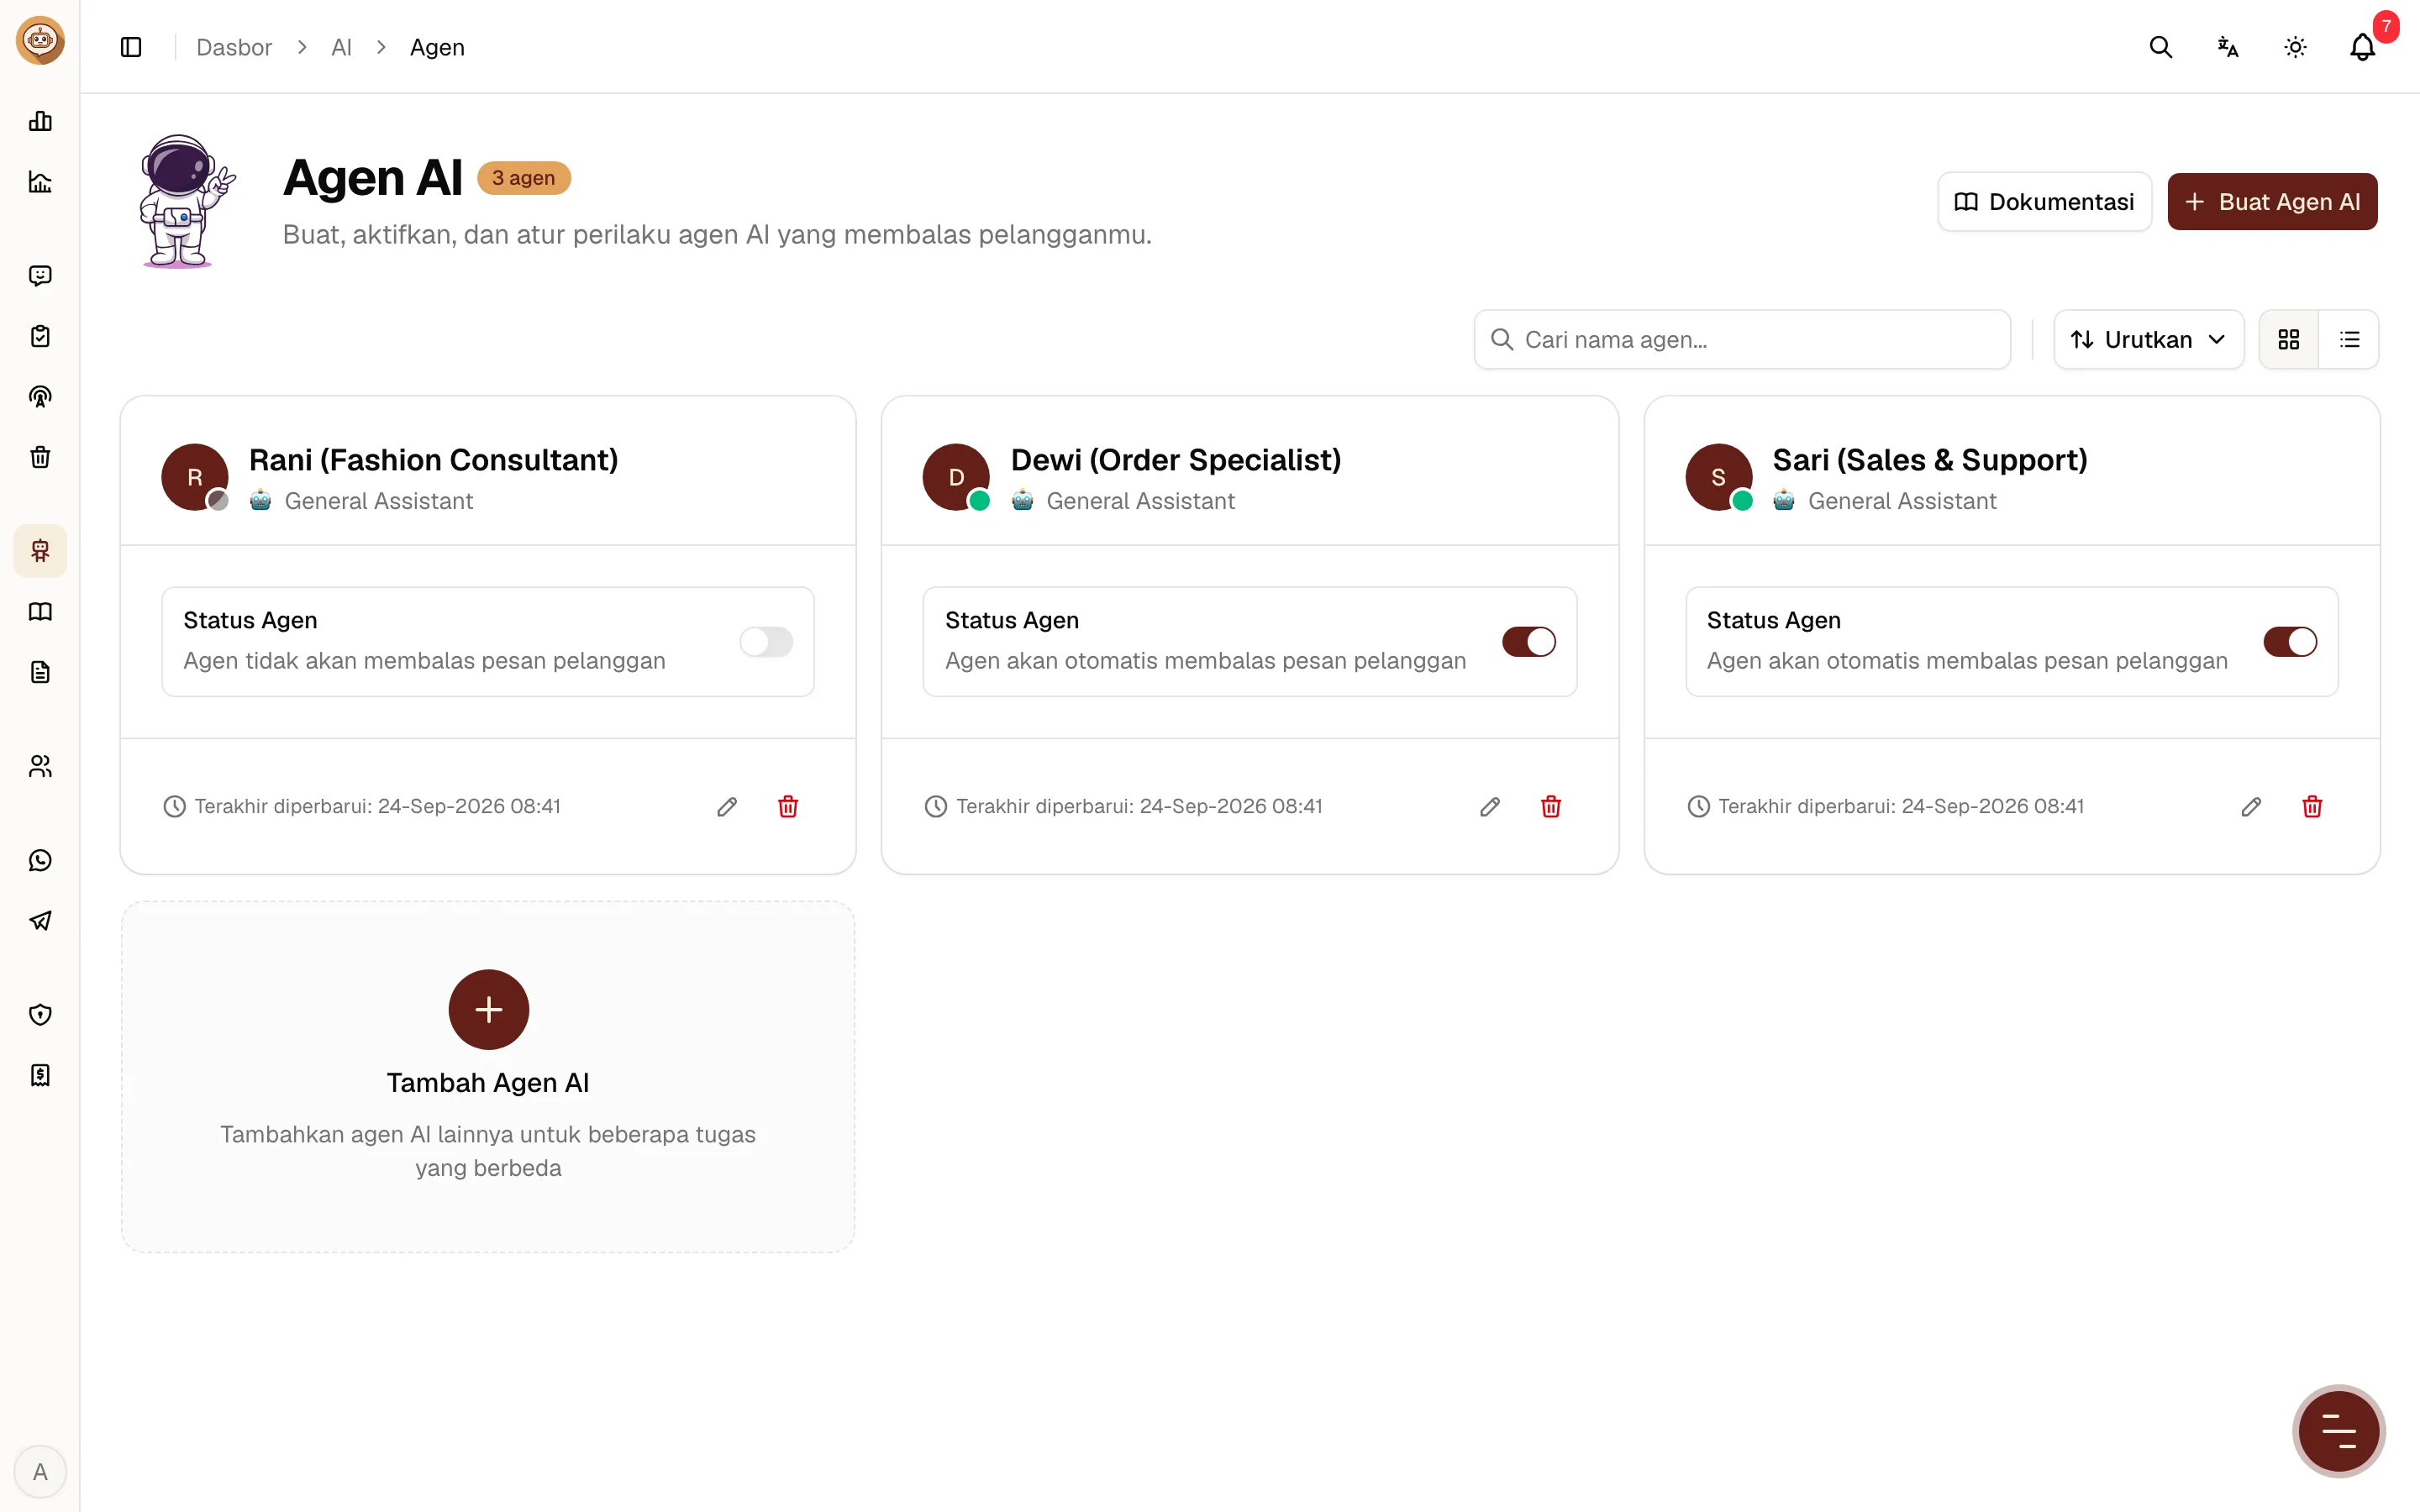2420x1512 pixels.
Task: Open the Telegram paper-plane sidebar icon
Action: [x=40, y=921]
